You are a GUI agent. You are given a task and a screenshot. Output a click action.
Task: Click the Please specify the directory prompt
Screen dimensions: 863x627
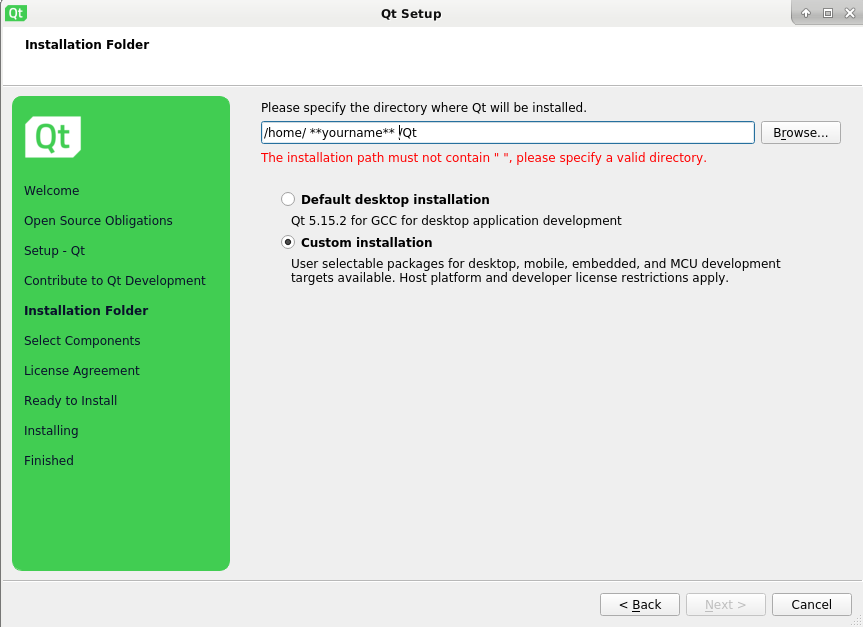click(x=424, y=107)
